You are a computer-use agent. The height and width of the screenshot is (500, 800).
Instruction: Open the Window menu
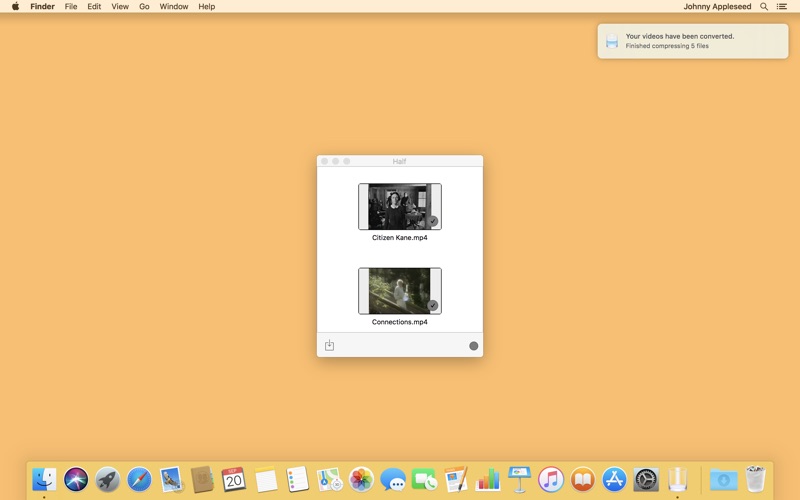pos(174,7)
